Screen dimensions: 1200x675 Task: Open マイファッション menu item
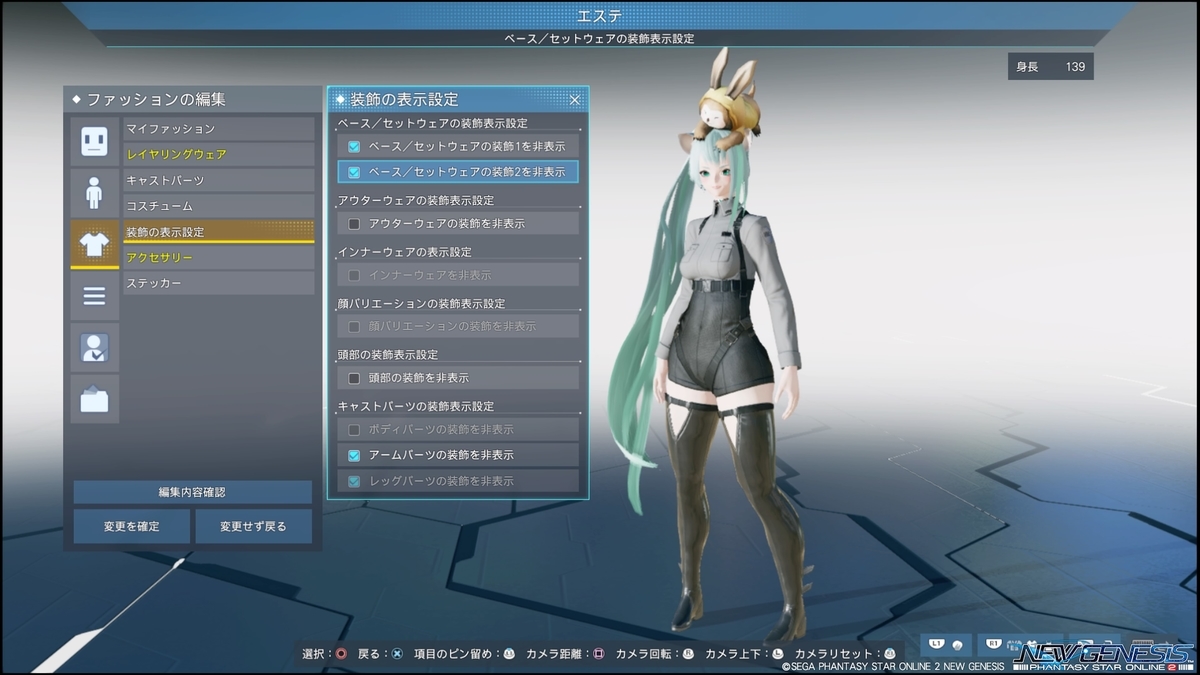click(219, 129)
